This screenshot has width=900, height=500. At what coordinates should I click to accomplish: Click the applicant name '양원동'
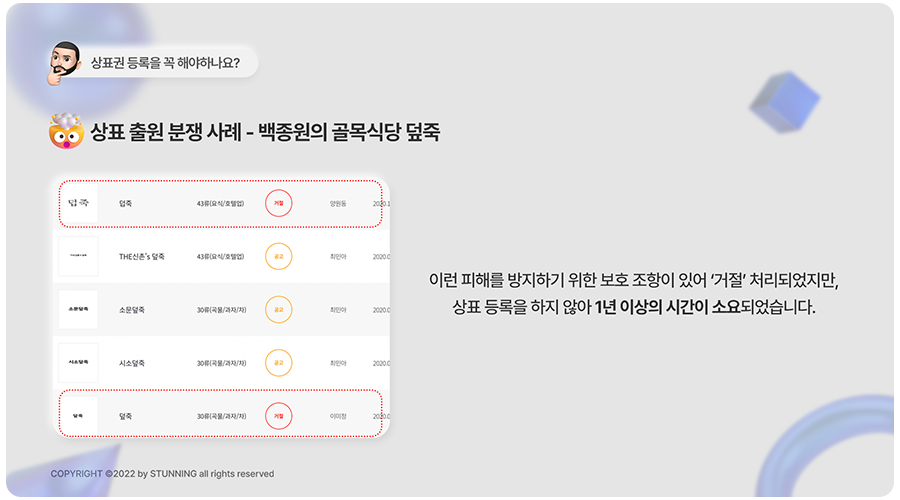coord(338,203)
